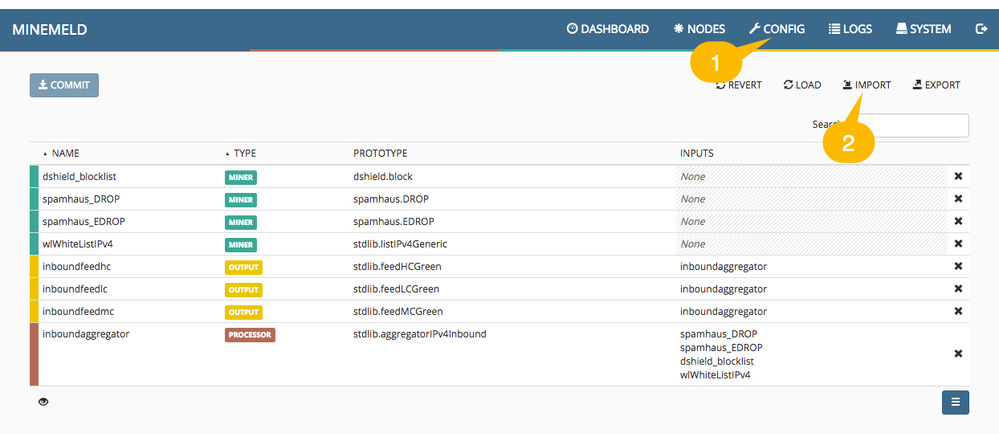Viewport: 999px width, 434px height.
Task: Click the hamburger menu button at bottom right
Action: point(955,402)
